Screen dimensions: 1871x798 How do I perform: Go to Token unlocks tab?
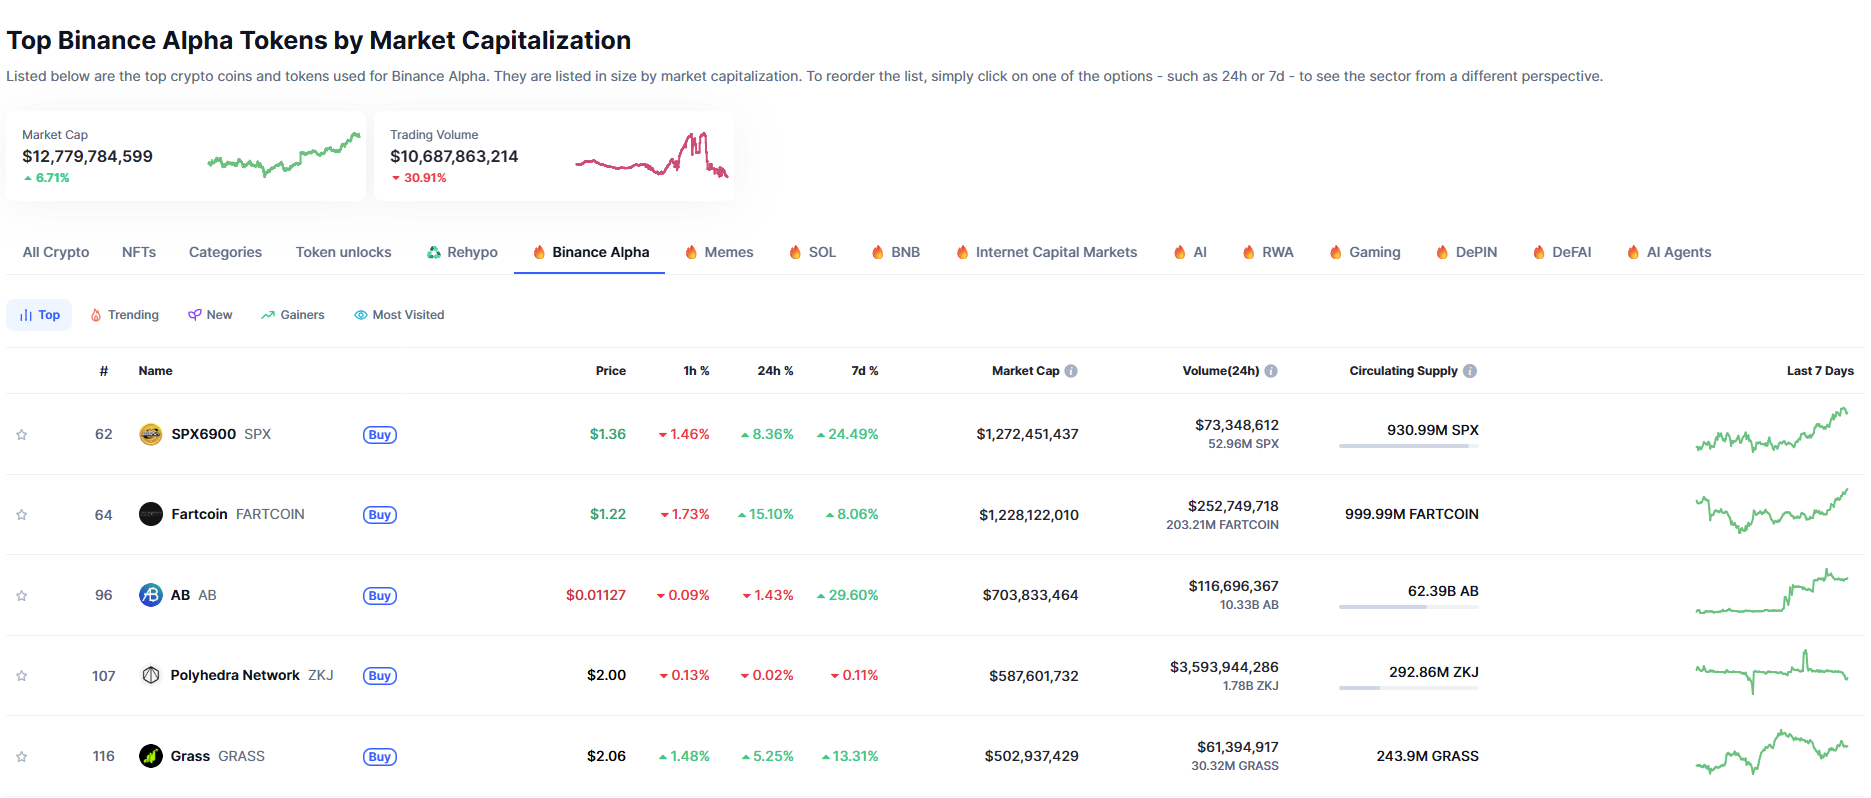coord(343,252)
